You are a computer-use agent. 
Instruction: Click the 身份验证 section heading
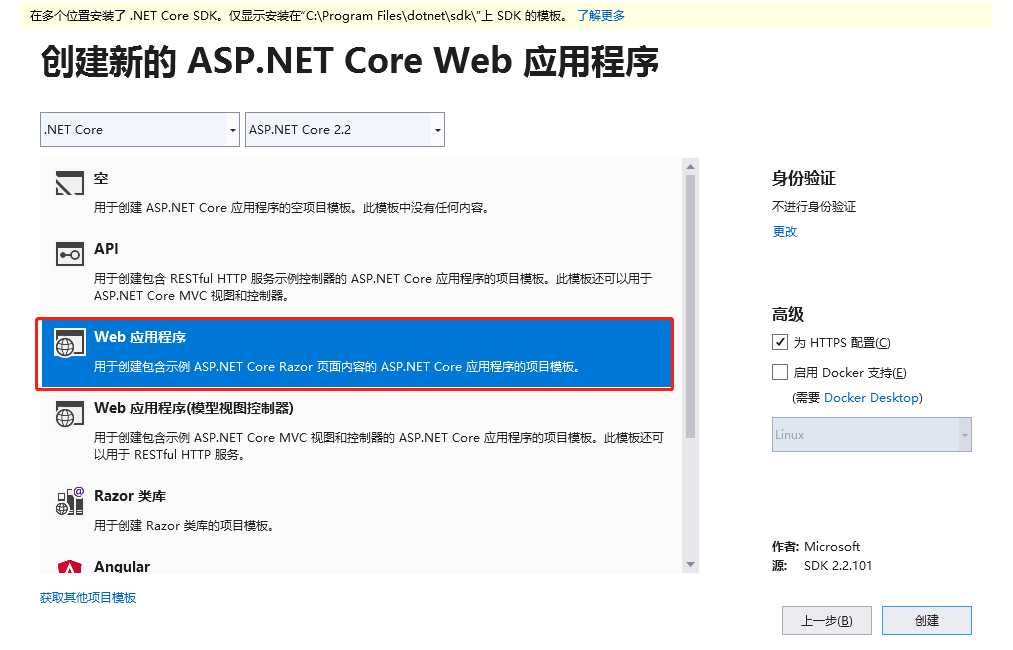pyautogui.click(x=804, y=178)
